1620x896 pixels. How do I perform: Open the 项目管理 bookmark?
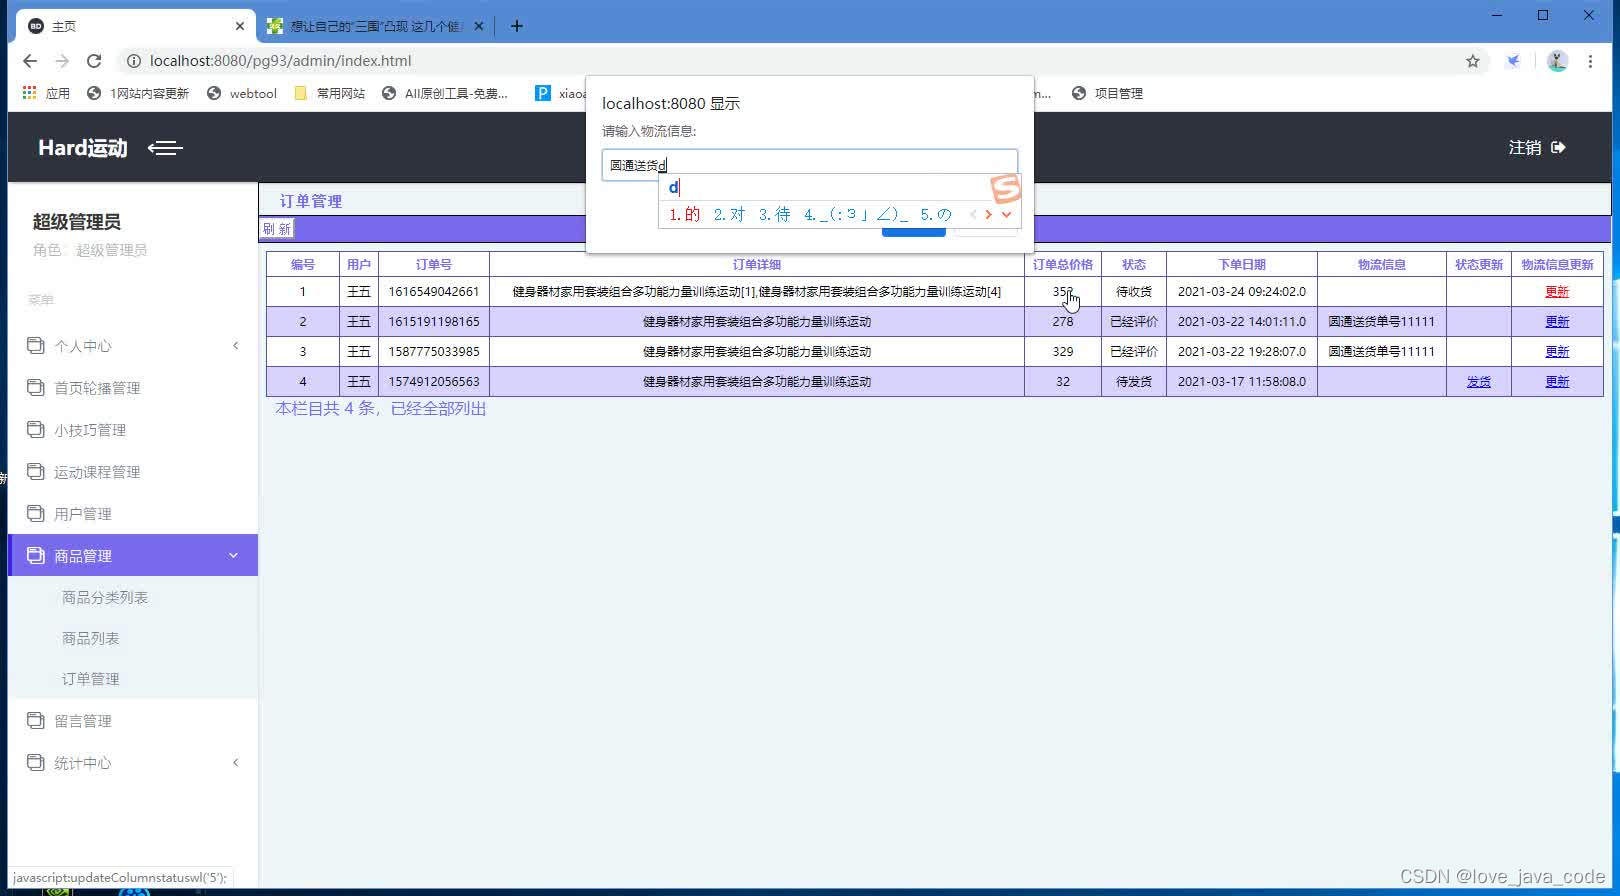1107,93
